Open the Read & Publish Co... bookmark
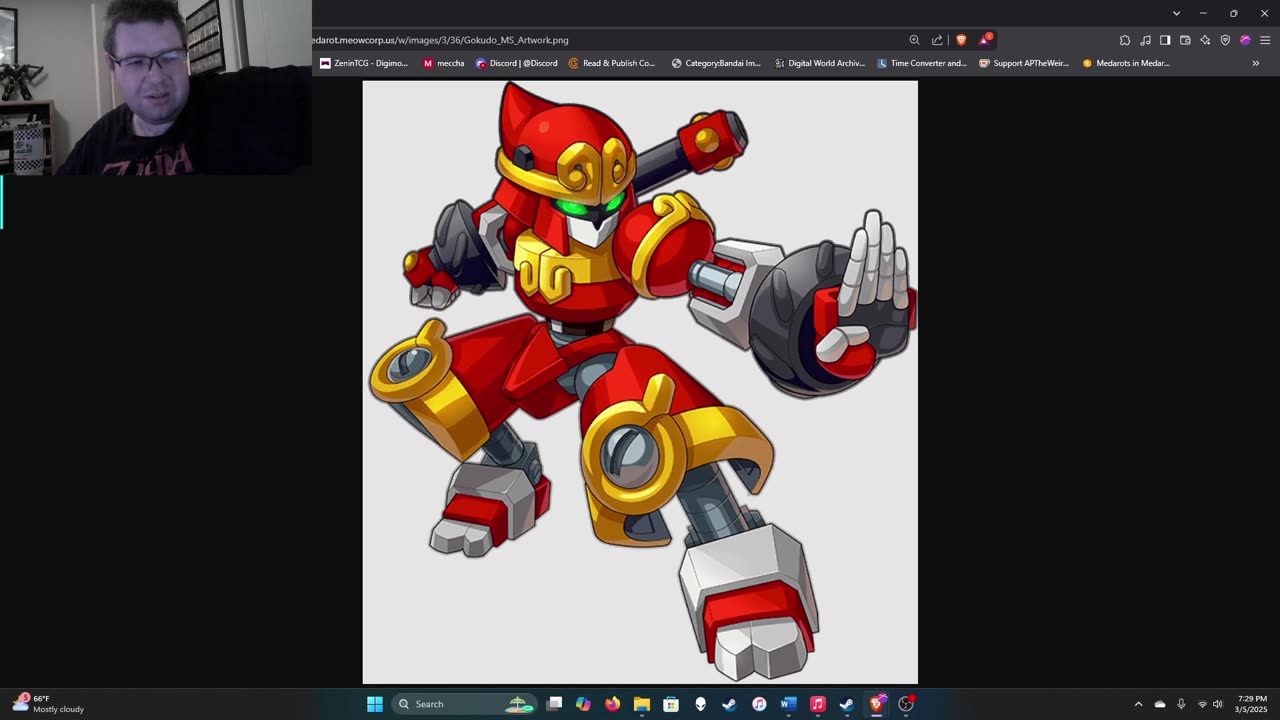 [x=611, y=63]
